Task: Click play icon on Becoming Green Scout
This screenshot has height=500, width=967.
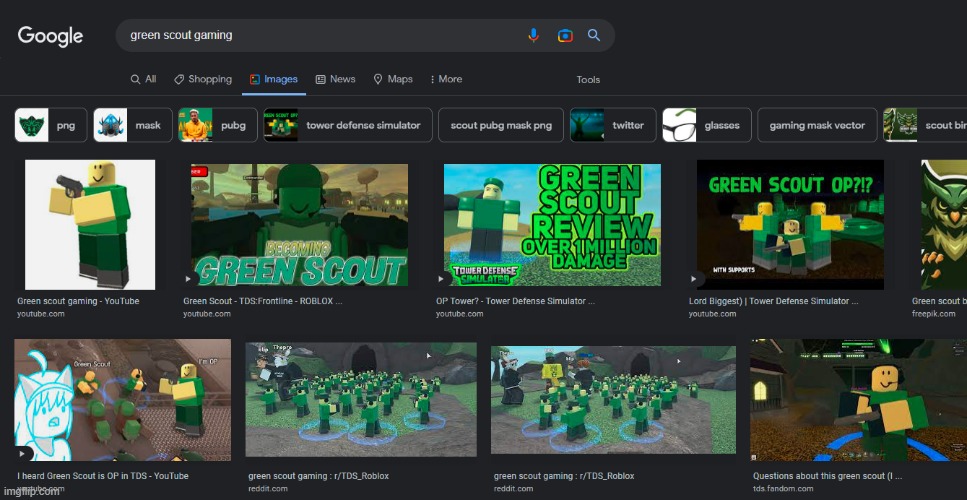Action: coord(189,279)
